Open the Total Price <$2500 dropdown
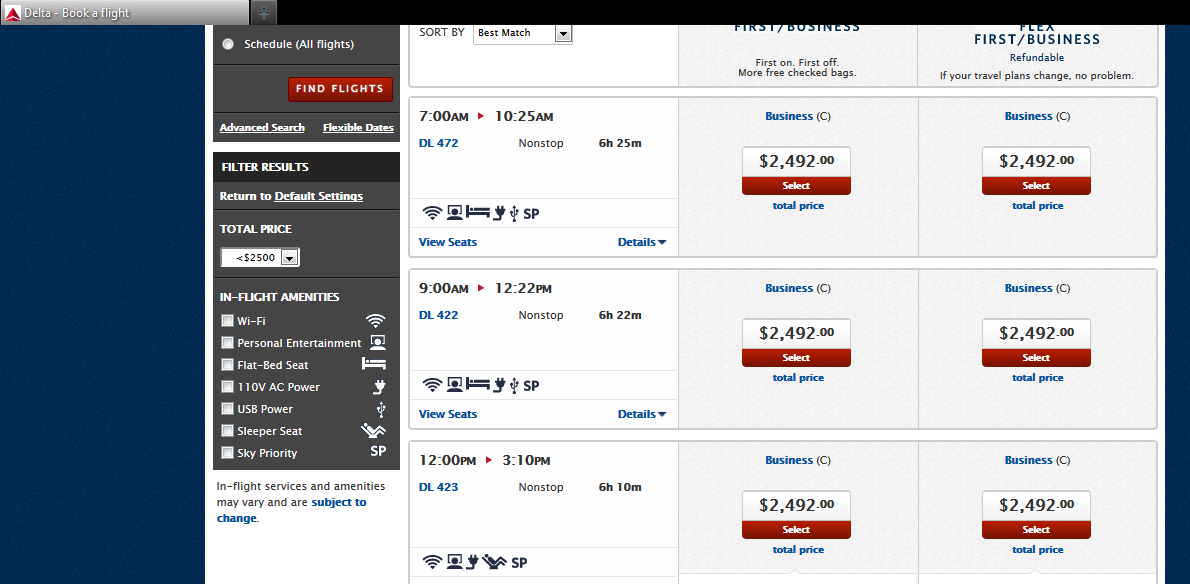The width and height of the screenshot is (1190, 584). point(289,257)
